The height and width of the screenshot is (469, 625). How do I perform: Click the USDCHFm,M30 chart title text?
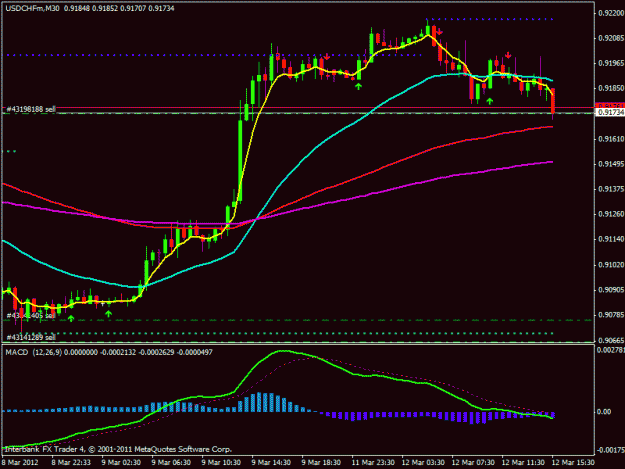tap(31, 8)
